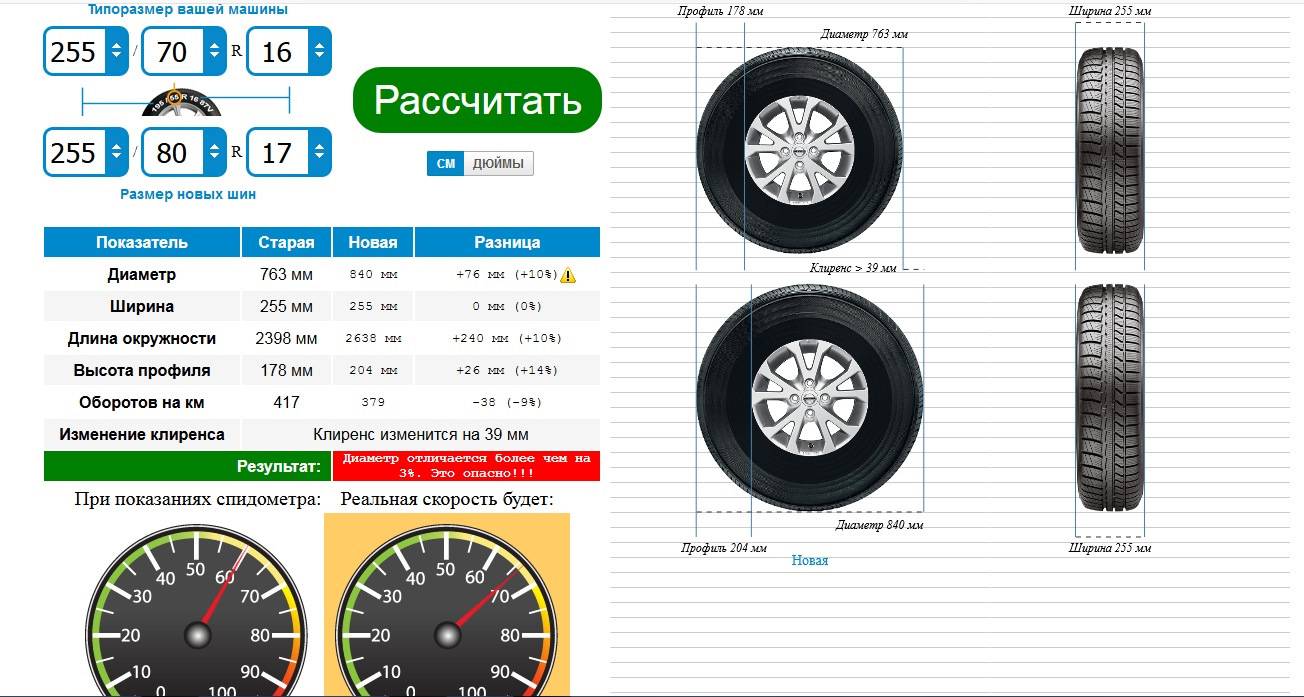1304x697 pixels.
Task: Click the revolutions difference -38 (-9%)
Action: 506,403
